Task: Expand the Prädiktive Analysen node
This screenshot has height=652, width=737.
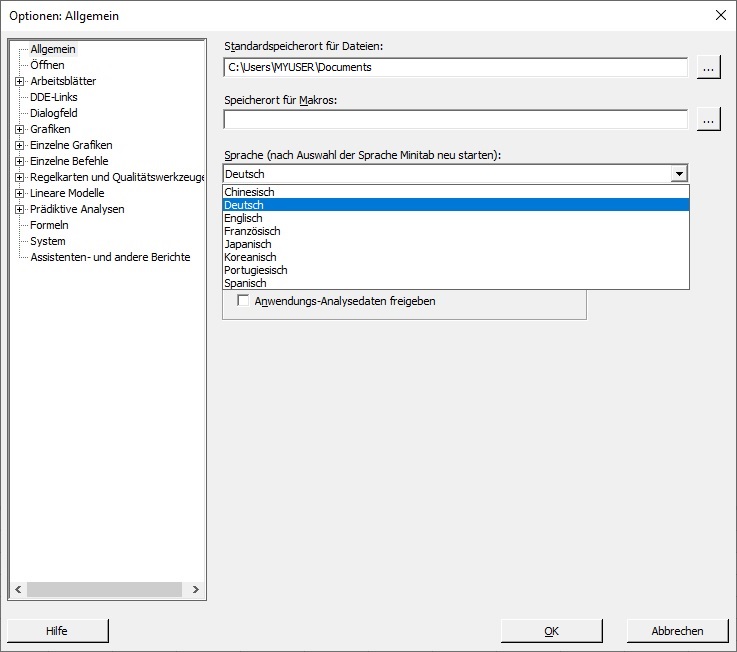Action: (x=19, y=209)
